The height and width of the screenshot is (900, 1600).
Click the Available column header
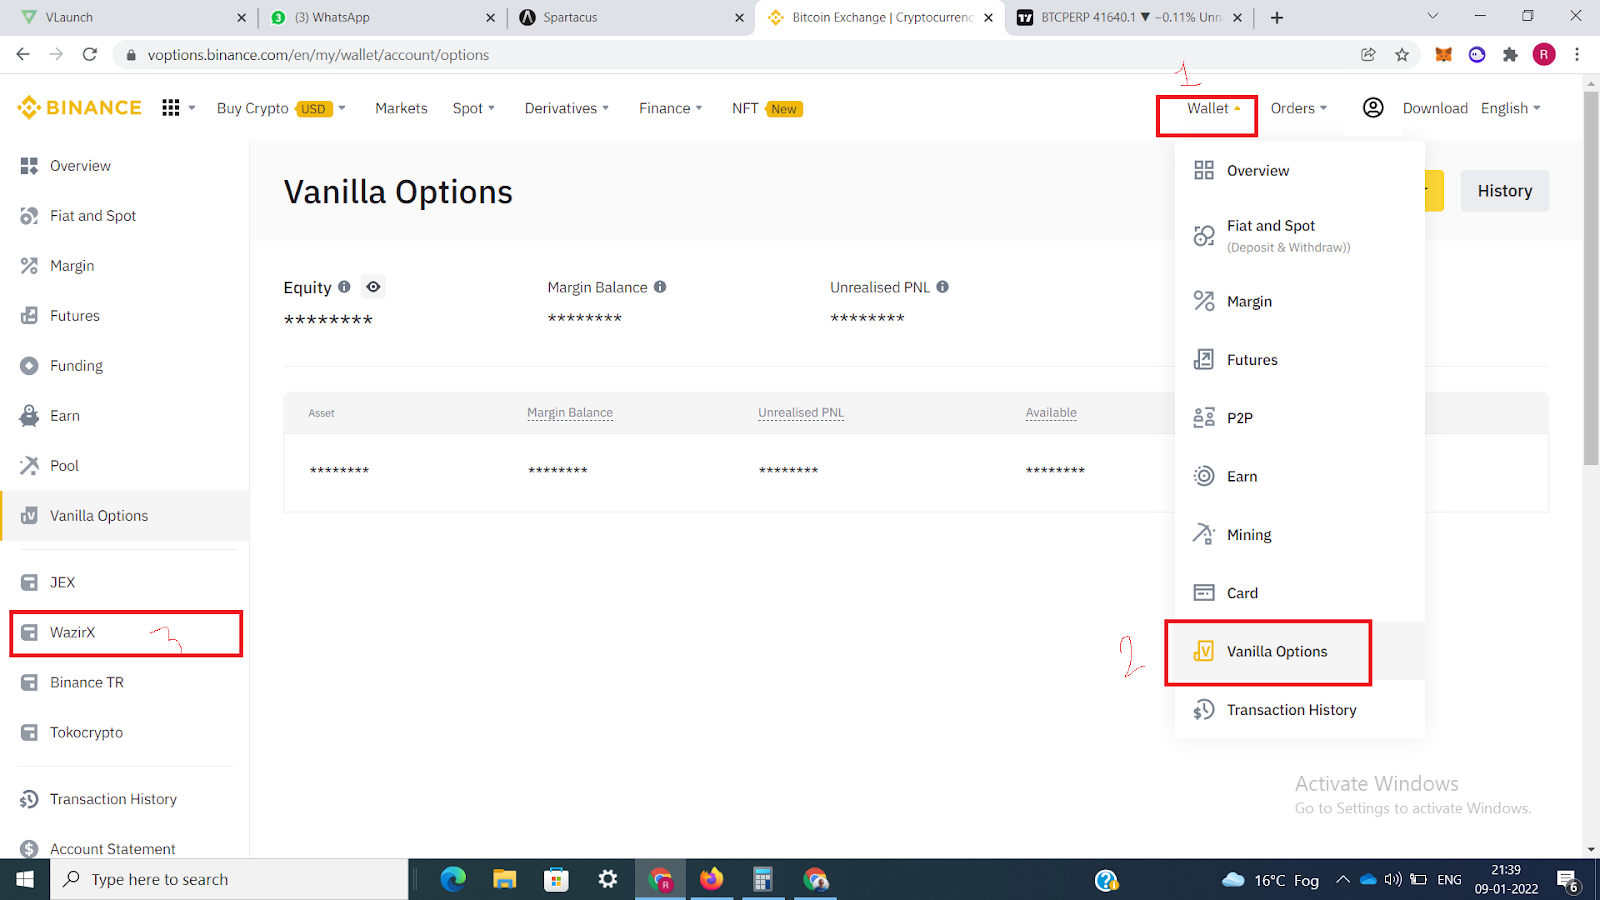point(1051,413)
